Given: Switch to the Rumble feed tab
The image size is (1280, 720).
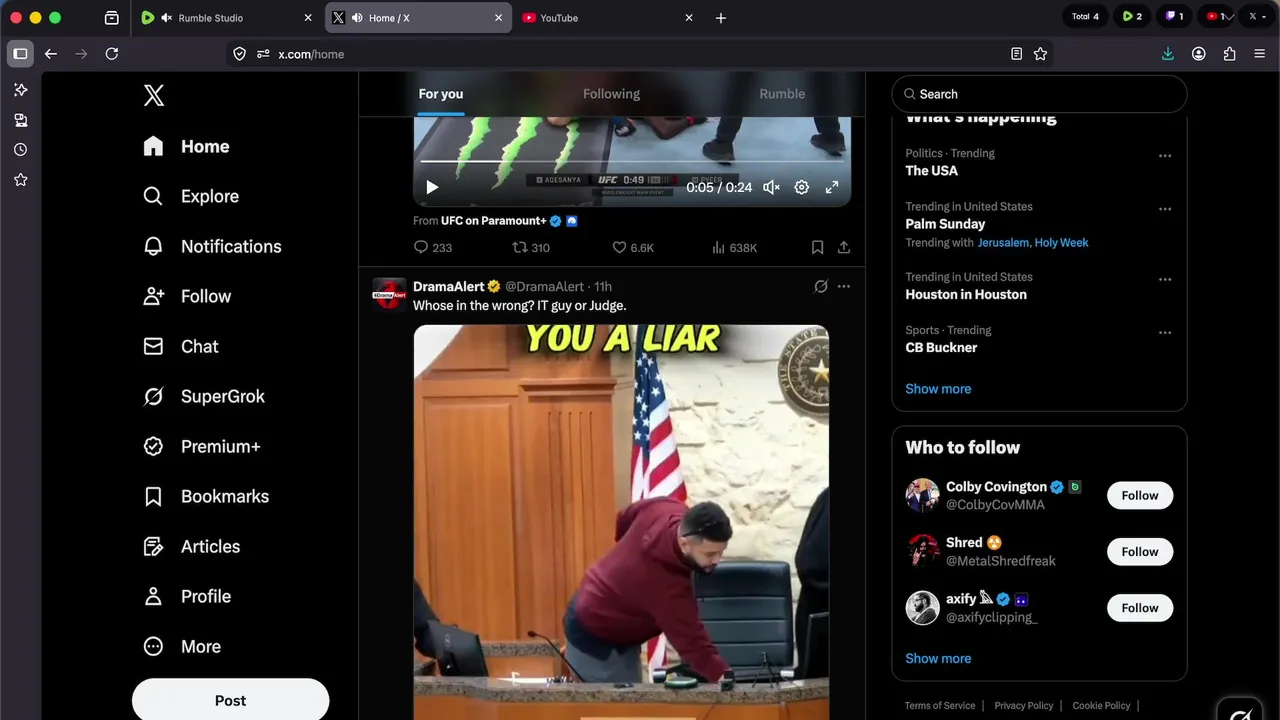Looking at the screenshot, I should [782, 94].
